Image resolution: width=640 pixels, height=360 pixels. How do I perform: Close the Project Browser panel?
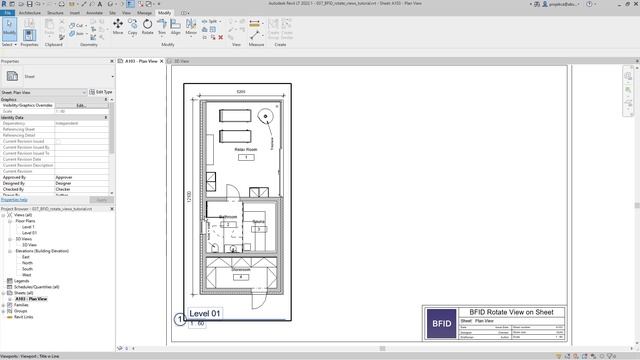point(112,209)
